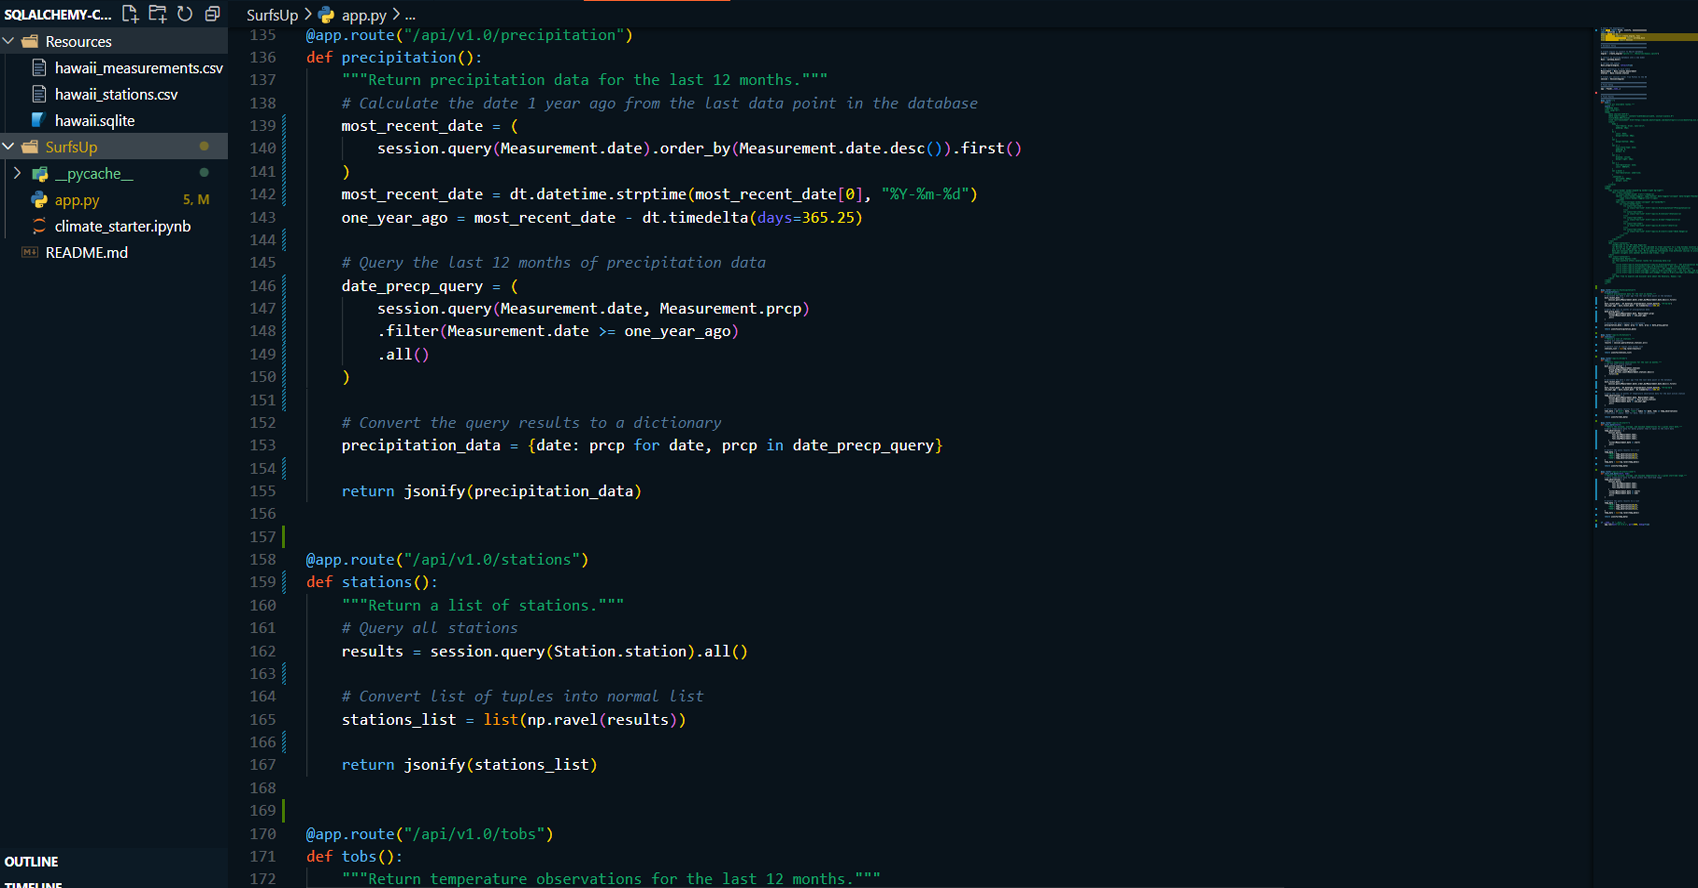Open the climate_starter.ipynb notebook

[x=122, y=226]
